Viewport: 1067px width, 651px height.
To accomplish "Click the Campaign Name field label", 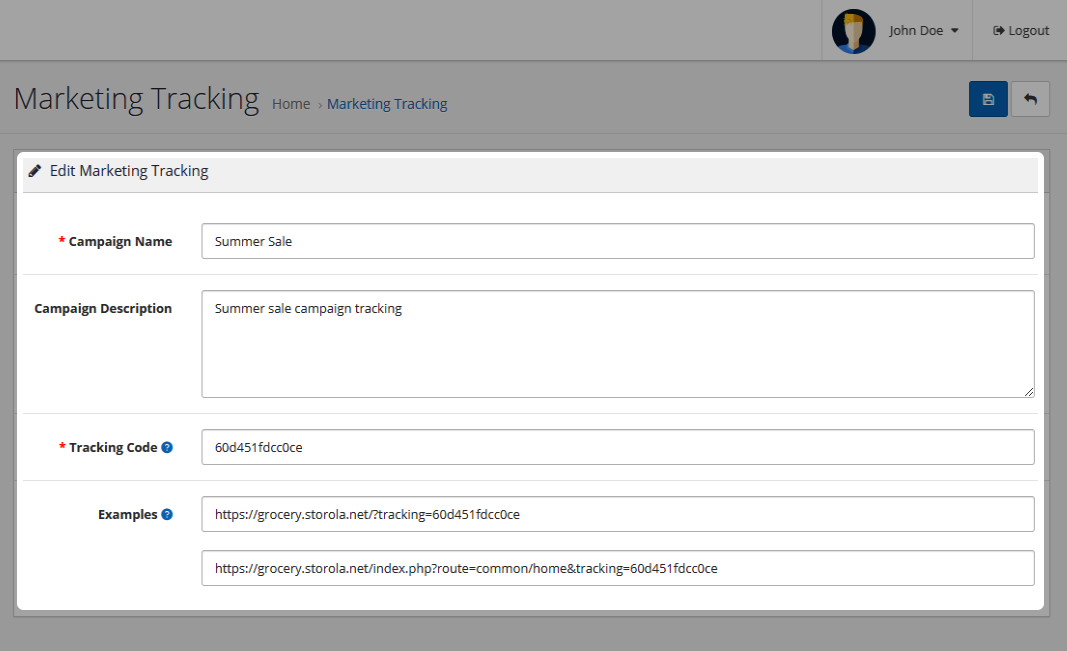I will pyautogui.click(x=120, y=241).
